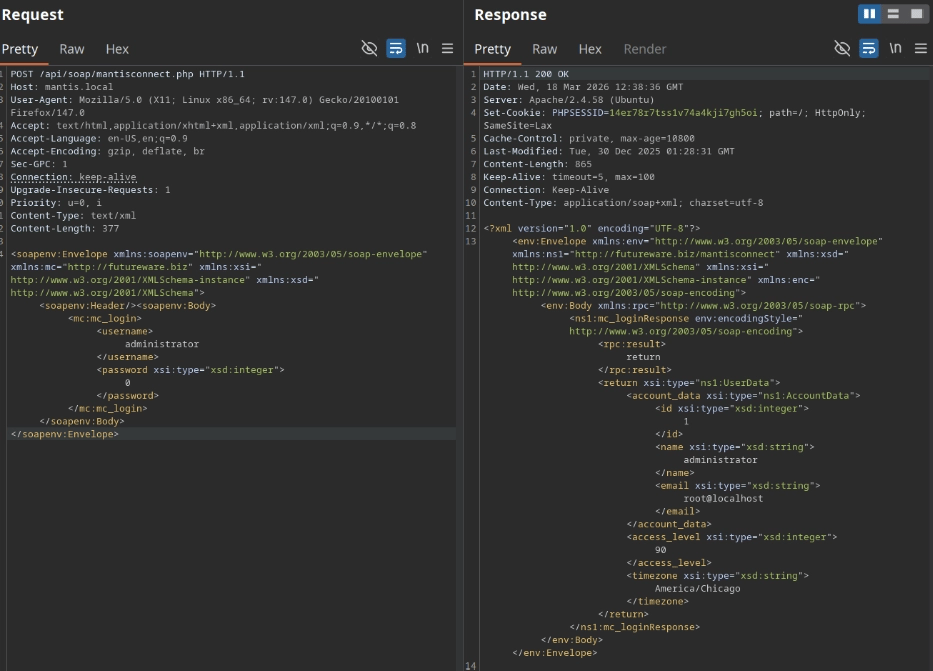
Task: Open the Response Pretty tab
Action: 492,49
